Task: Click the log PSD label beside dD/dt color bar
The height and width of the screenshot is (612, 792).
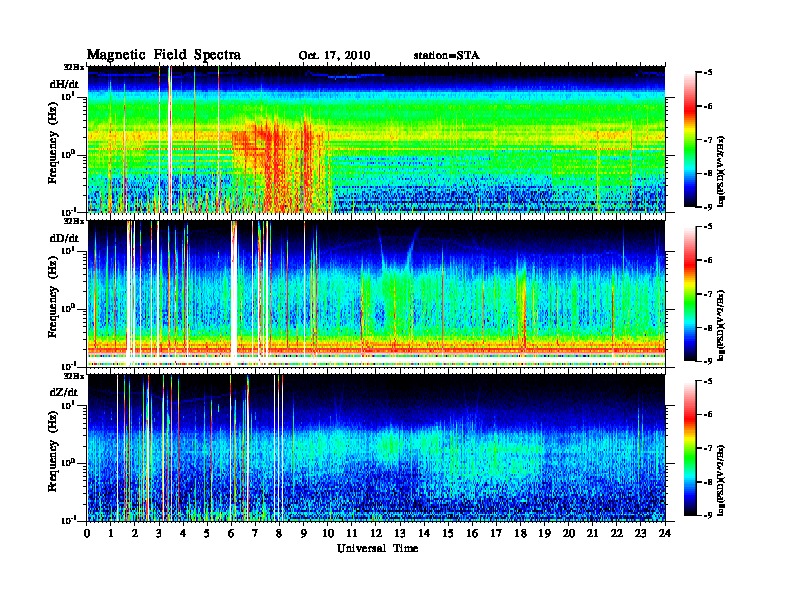Action: point(723,325)
